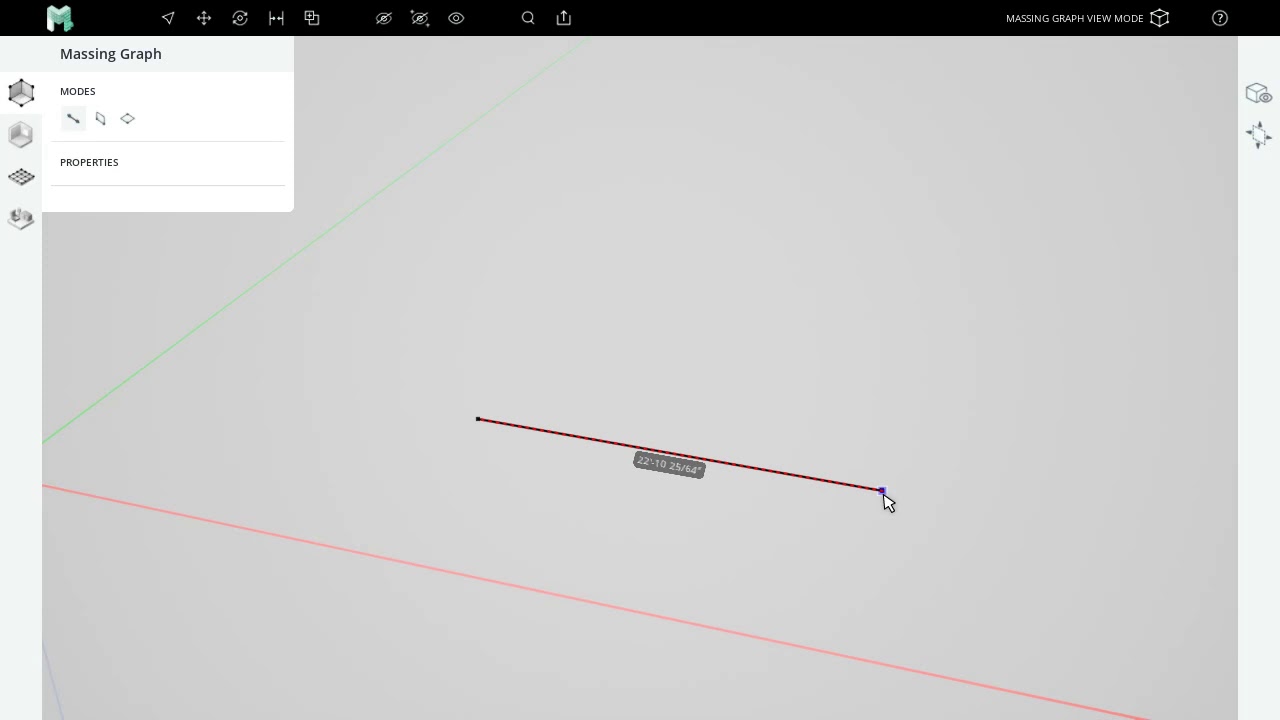1280x720 pixels.
Task: Show all objects with eye icon
Action: [456, 18]
